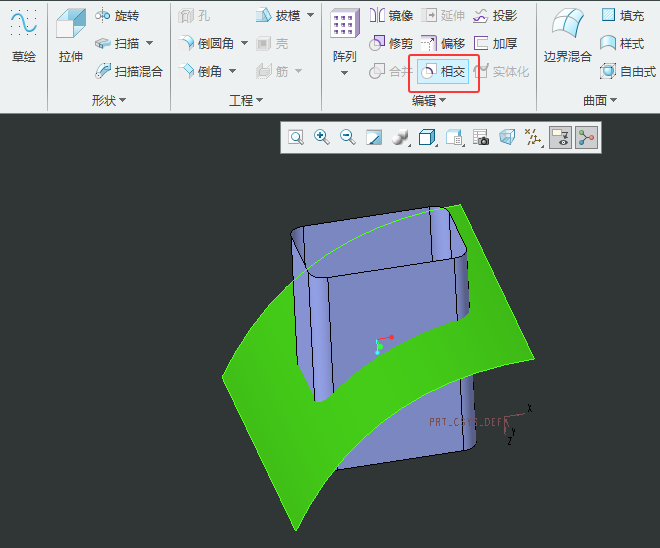Viewport: 660px width, 548px height.
Task: Click the Repaint screen icon
Action: coord(374,138)
